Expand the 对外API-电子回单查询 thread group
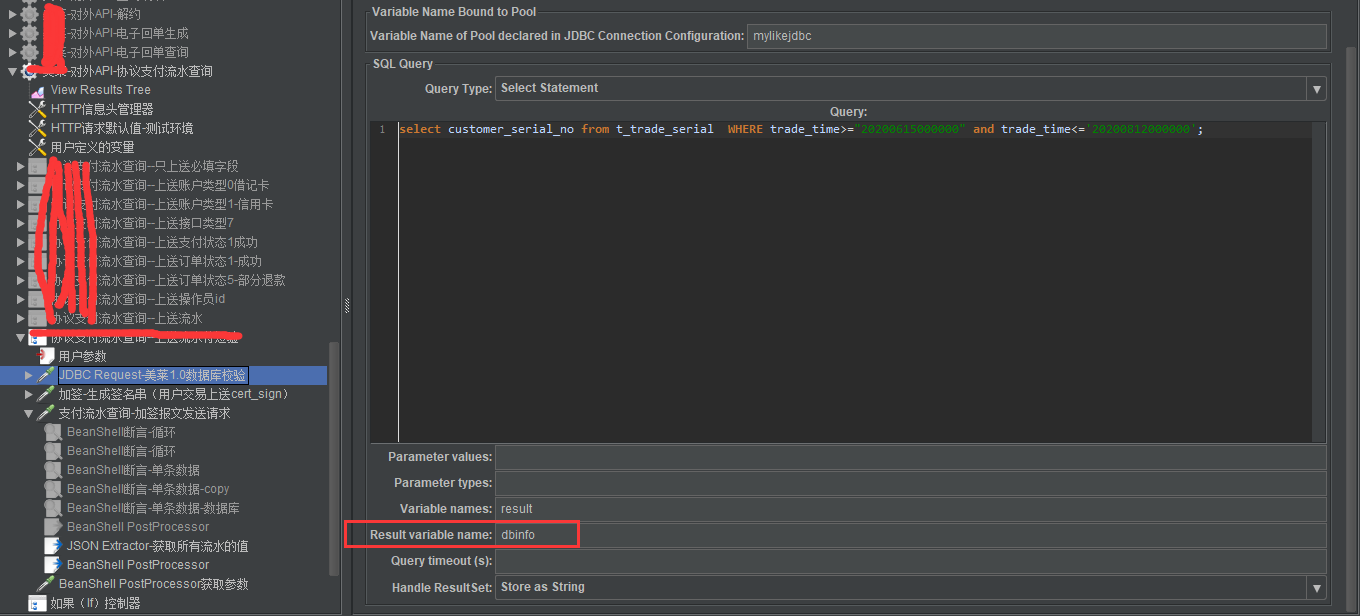The image size is (1360, 616). click(x=13, y=52)
